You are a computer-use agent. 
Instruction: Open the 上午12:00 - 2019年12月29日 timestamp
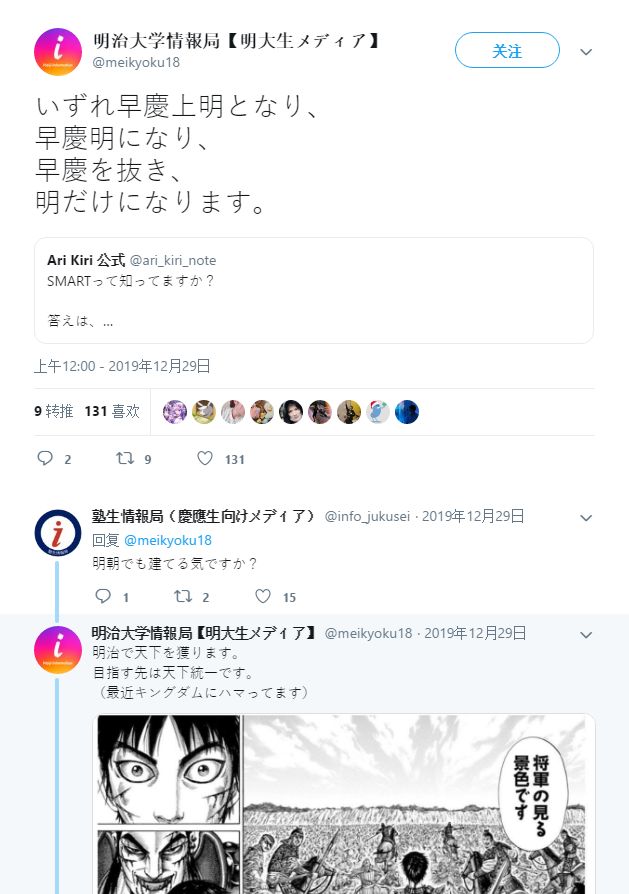[x=122, y=366]
